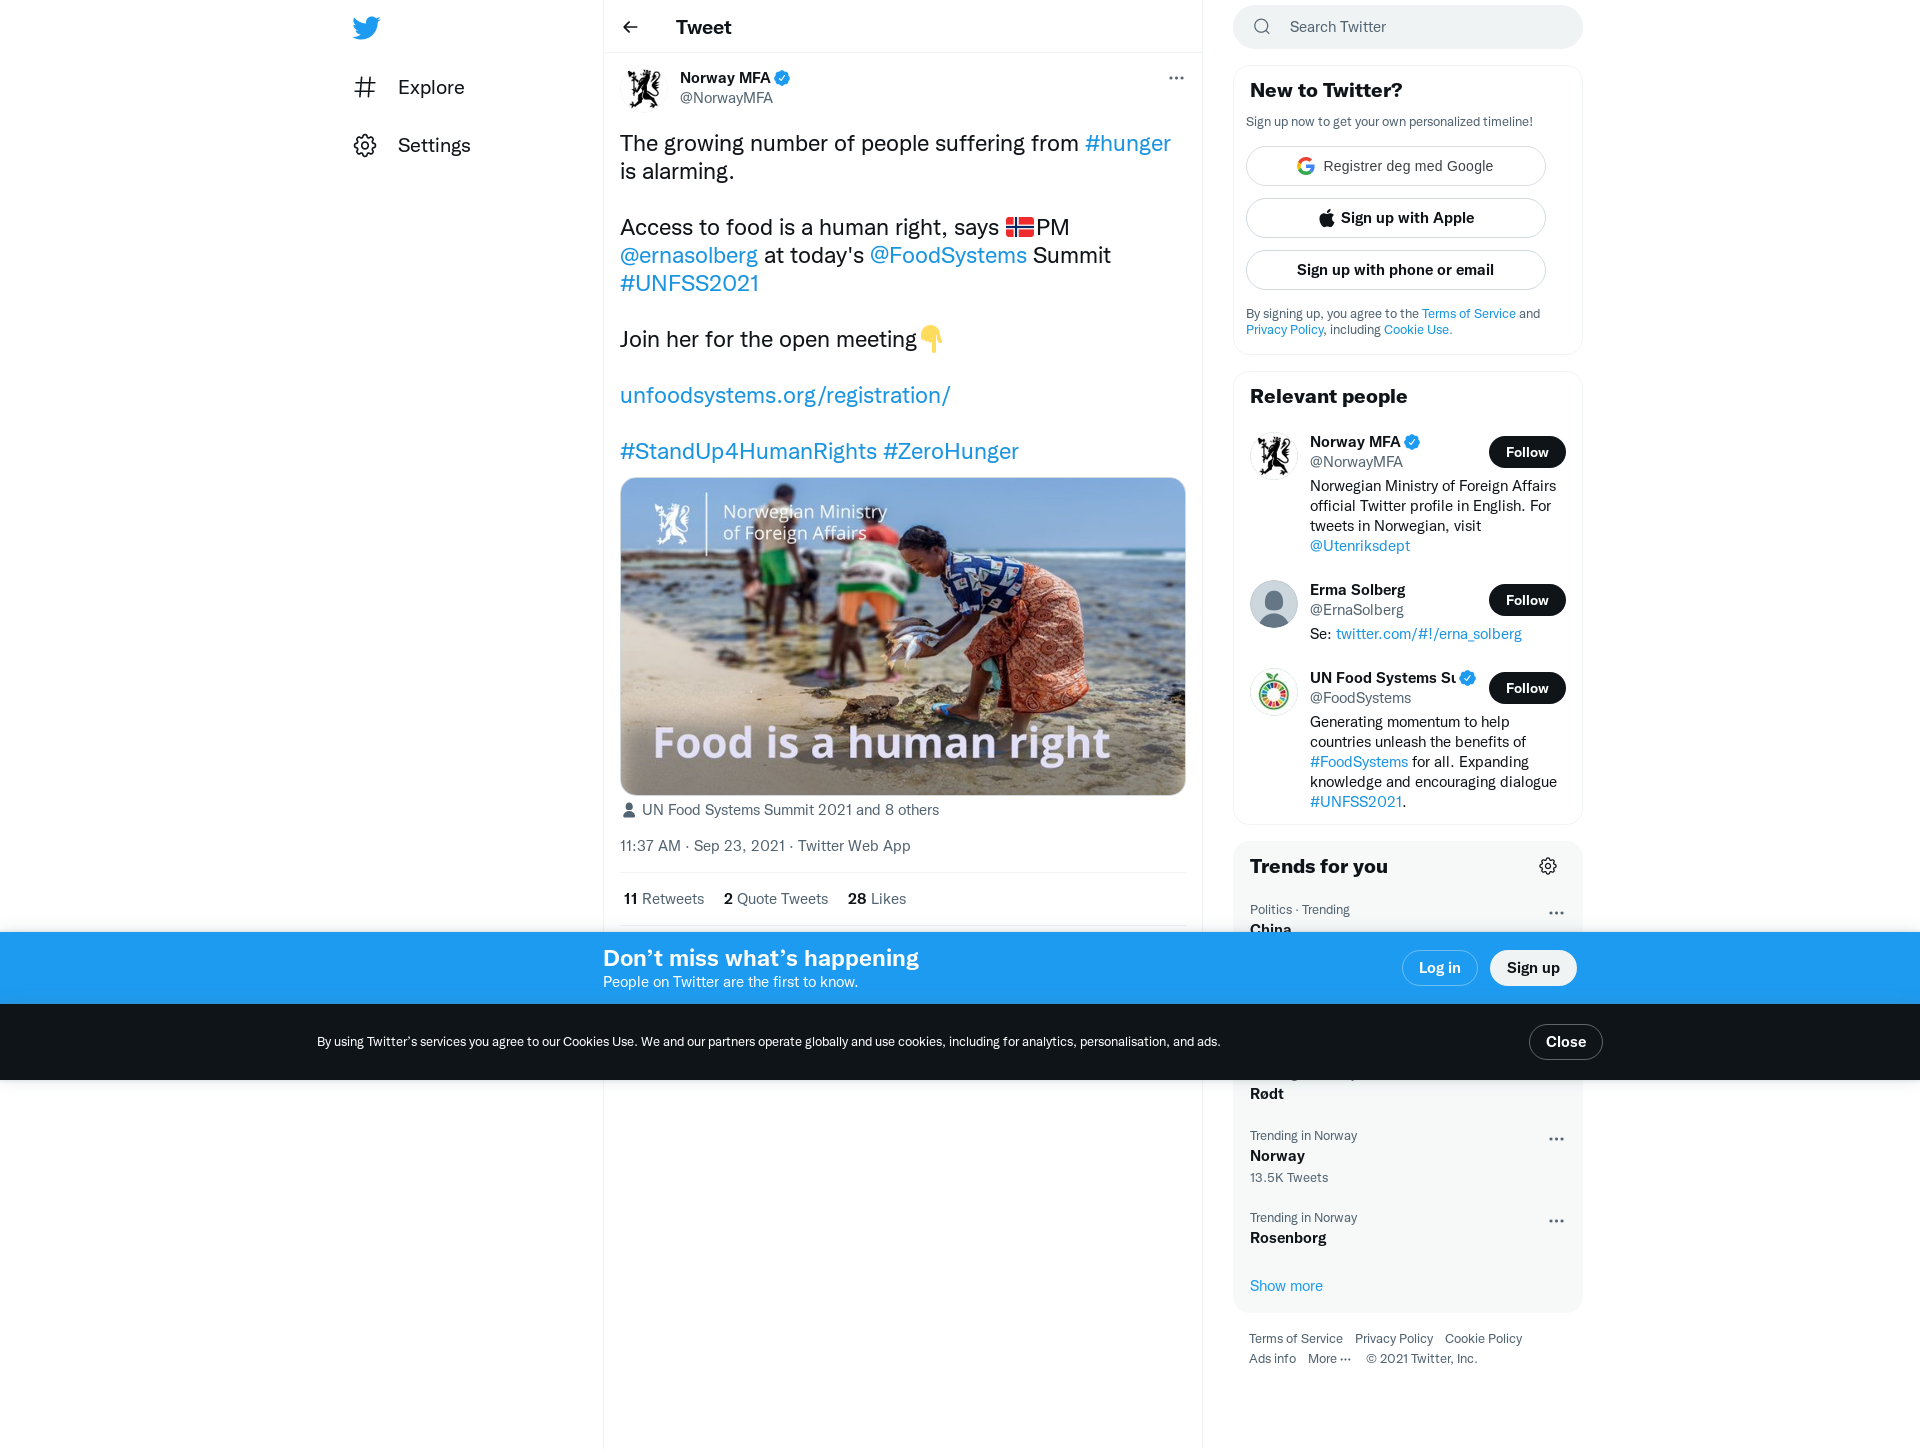Expand options for Norway trend
Image resolution: width=1920 pixels, height=1449 pixels.
click(1556, 1139)
